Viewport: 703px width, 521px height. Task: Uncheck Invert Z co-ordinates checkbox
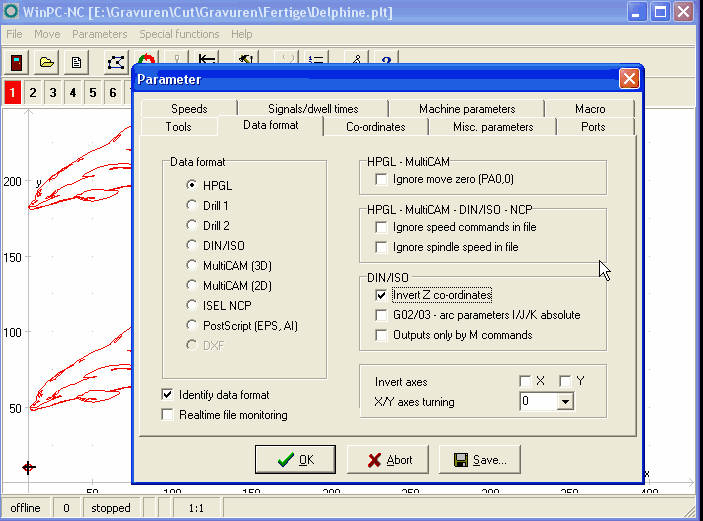(380, 295)
